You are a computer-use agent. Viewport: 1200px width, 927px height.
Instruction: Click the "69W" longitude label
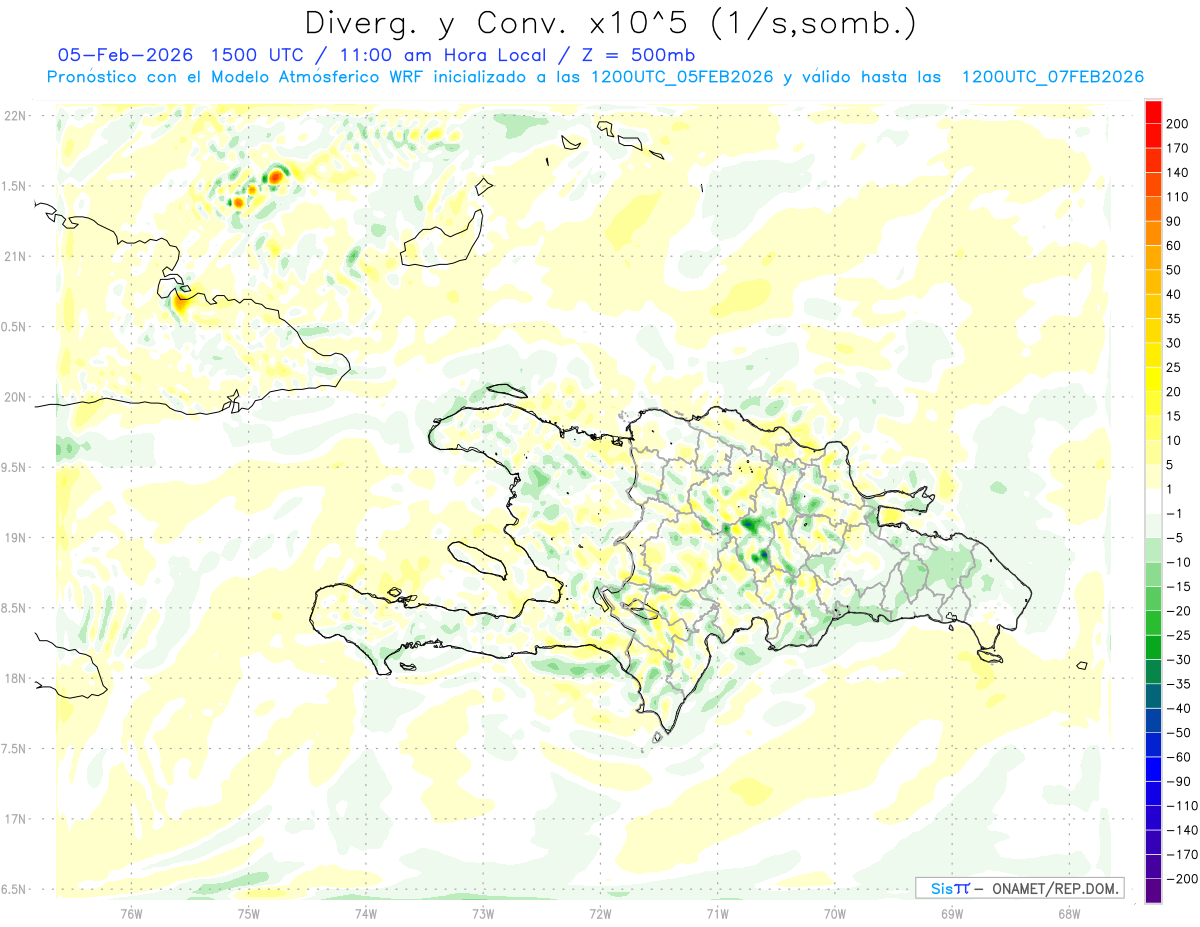coord(952,912)
